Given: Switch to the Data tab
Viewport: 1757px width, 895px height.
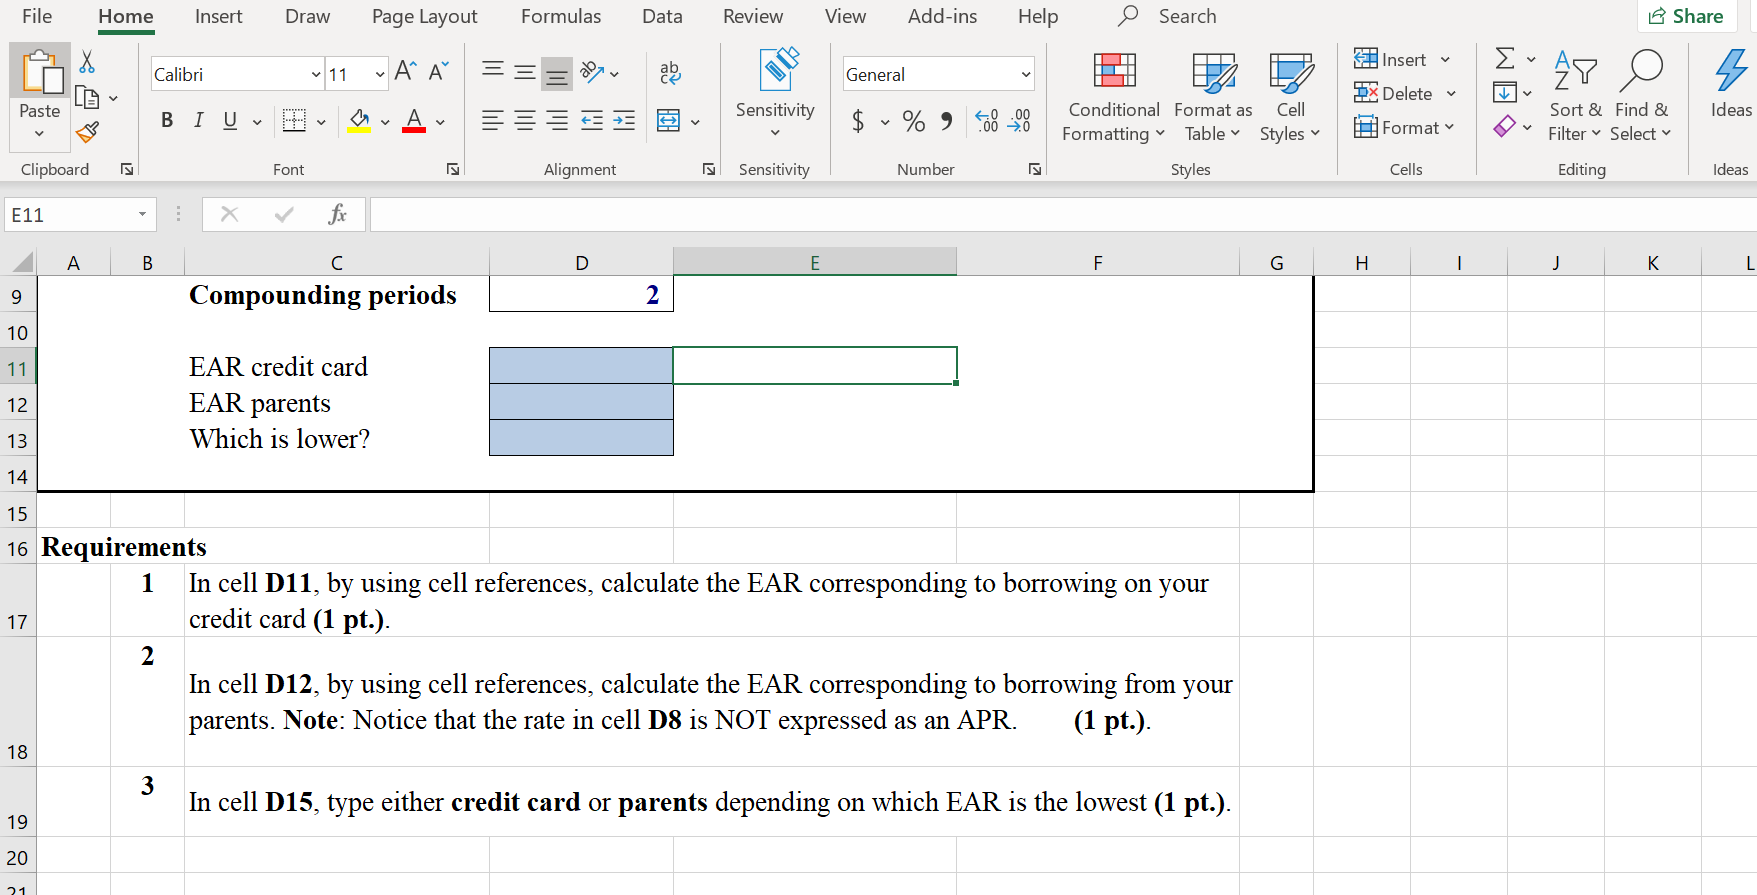Looking at the screenshot, I should [x=662, y=16].
